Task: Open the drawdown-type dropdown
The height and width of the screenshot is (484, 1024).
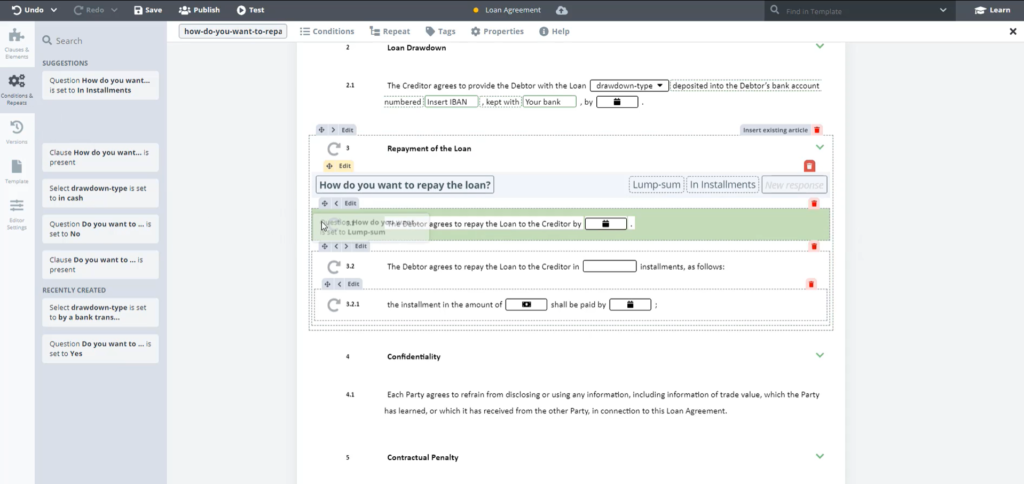Action: click(629, 86)
